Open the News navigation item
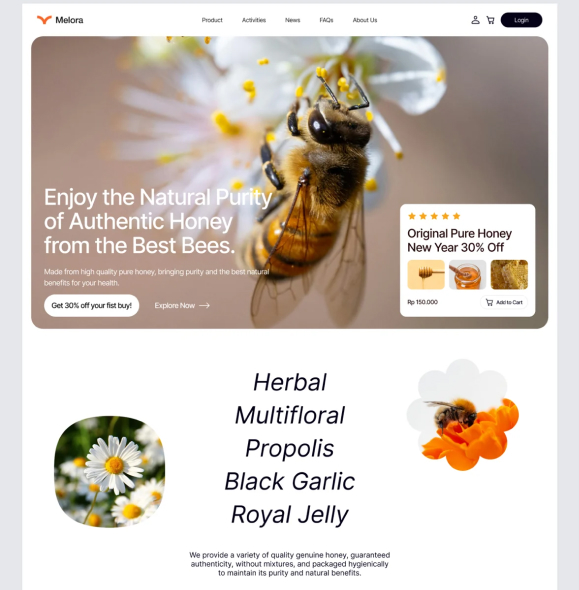The image size is (579, 590). click(x=292, y=20)
